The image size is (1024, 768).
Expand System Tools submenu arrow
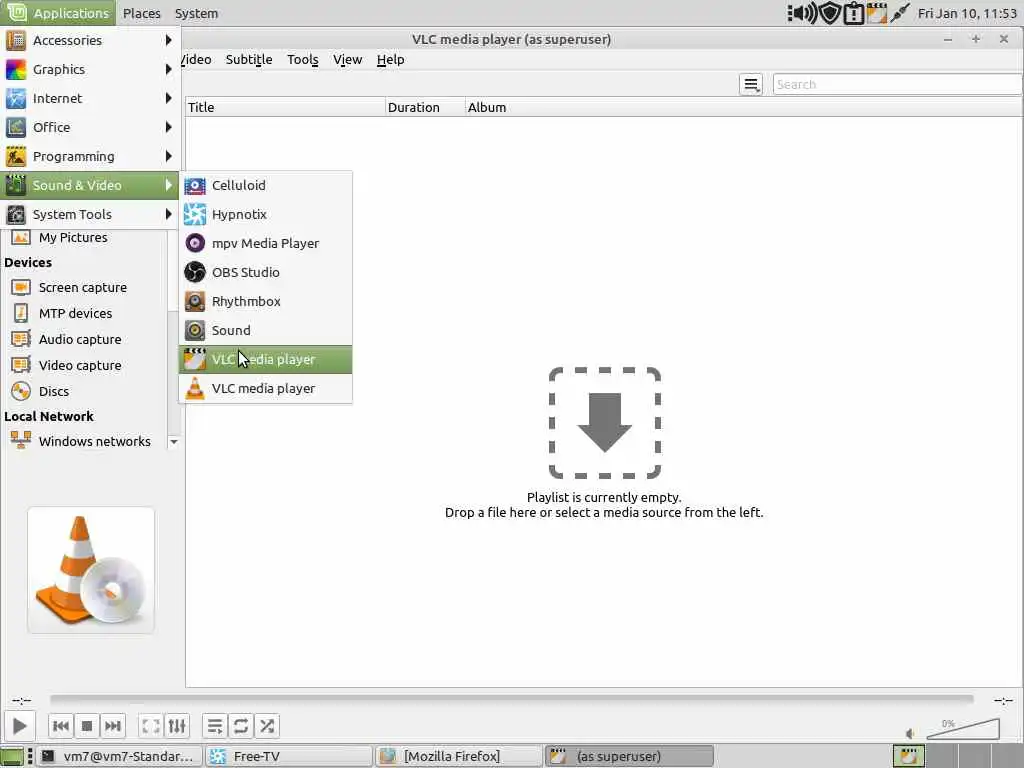click(x=168, y=214)
